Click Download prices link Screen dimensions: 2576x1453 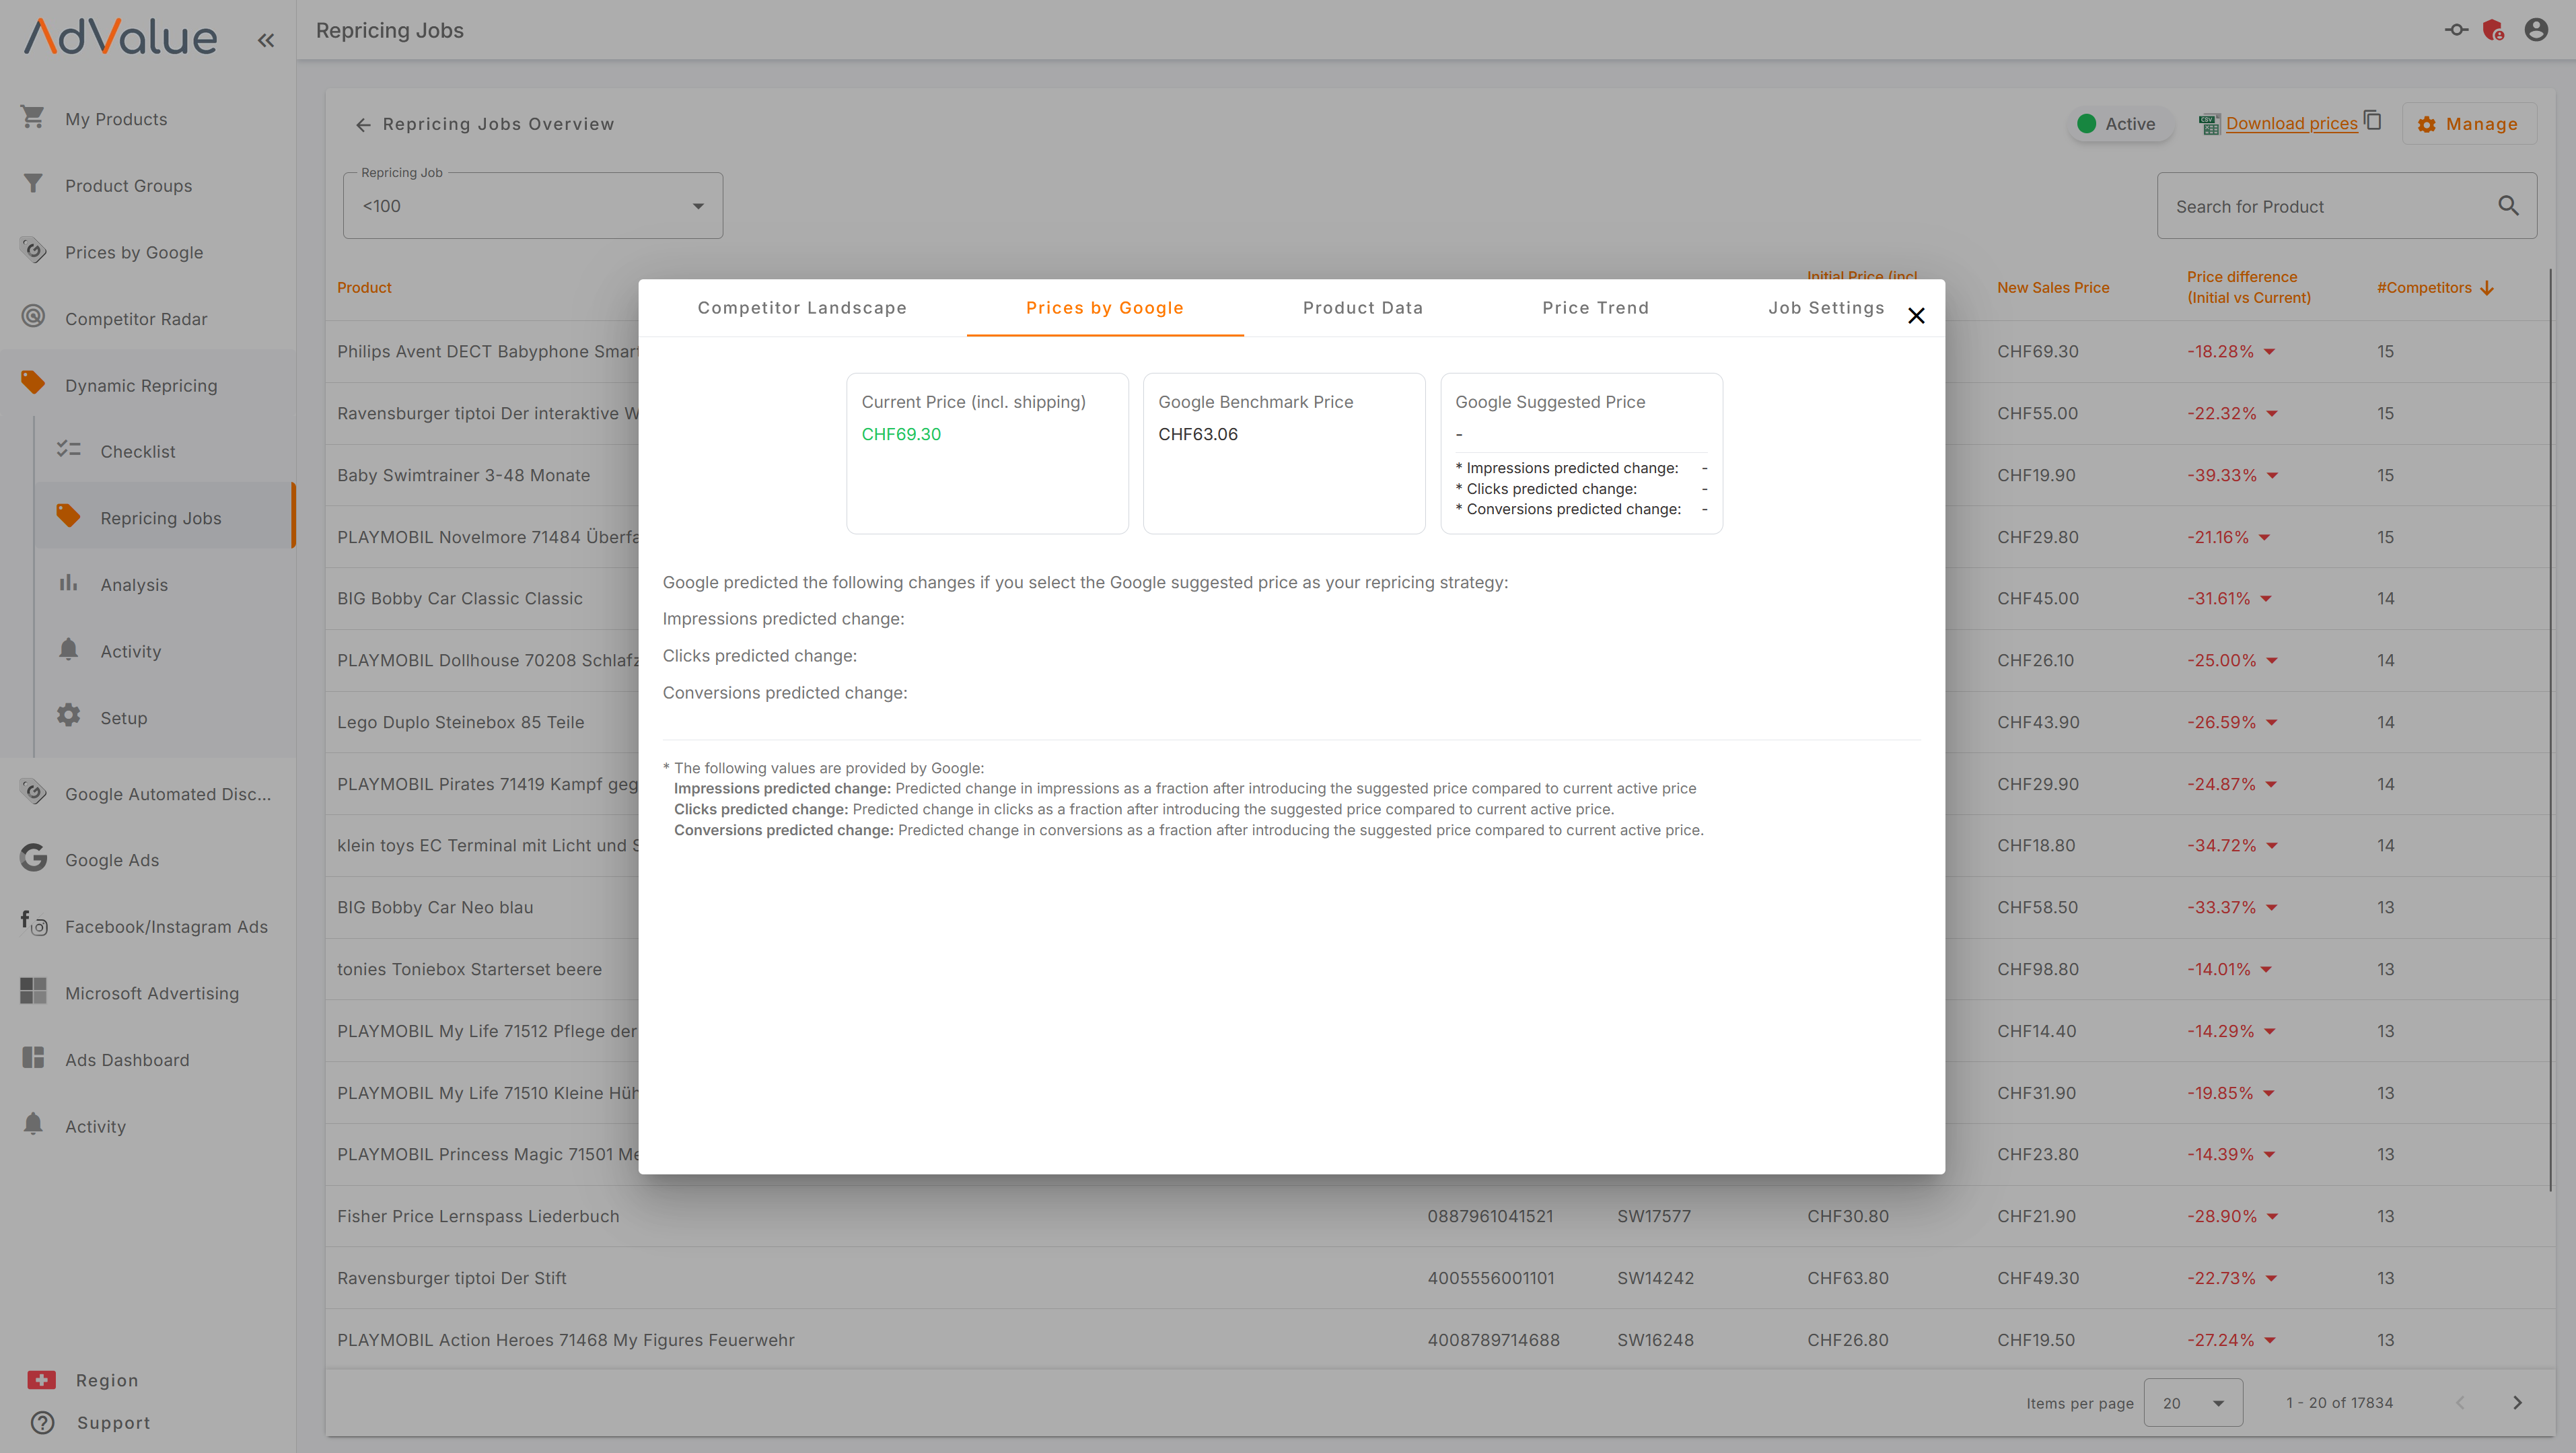(2291, 123)
